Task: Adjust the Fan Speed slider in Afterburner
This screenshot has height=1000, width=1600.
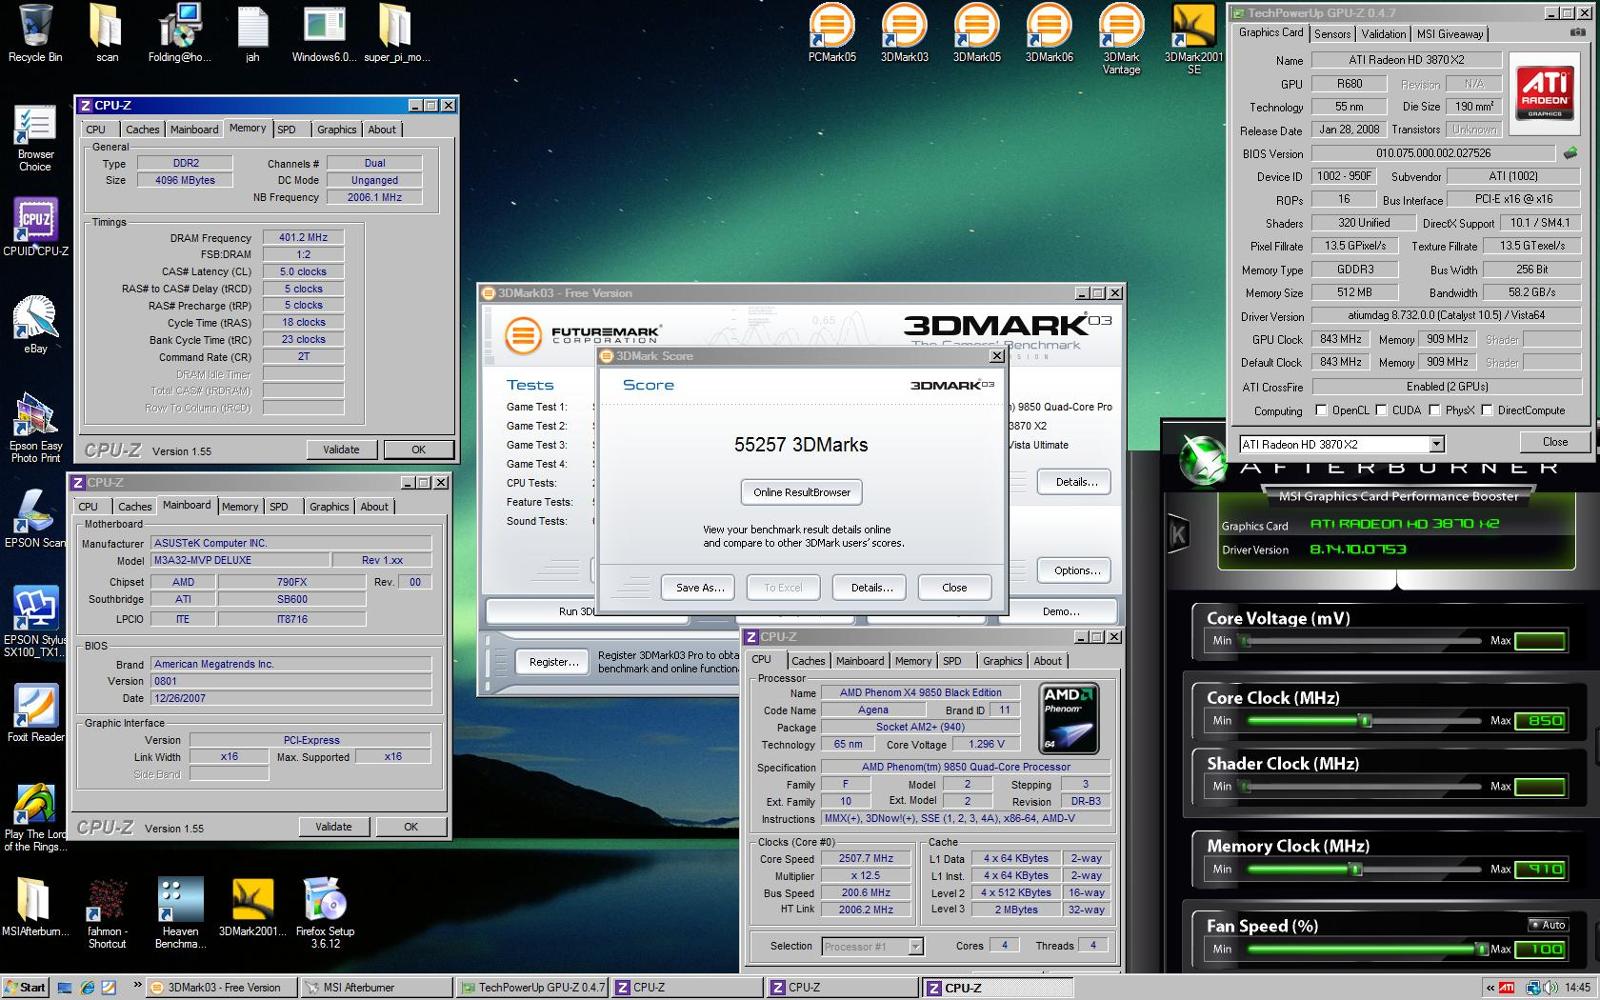Action: click(x=1482, y=949)
